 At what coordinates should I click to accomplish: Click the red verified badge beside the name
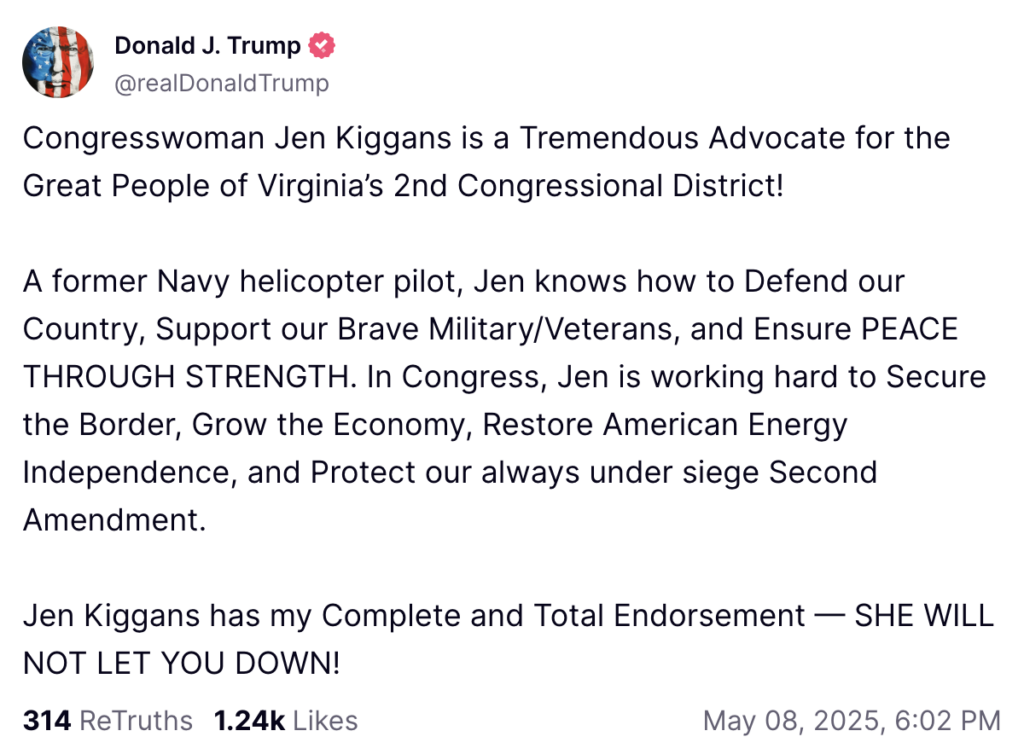(322, 46)
